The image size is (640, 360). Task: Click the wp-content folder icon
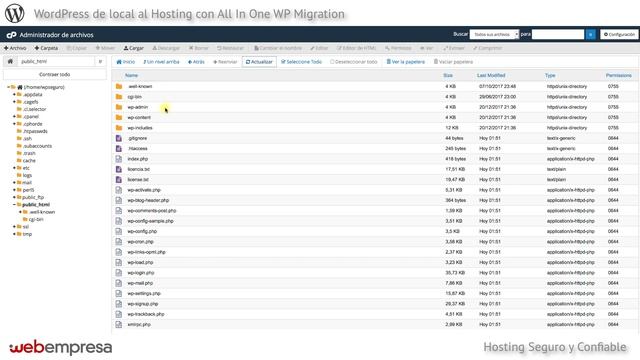[x=119, y=118]
